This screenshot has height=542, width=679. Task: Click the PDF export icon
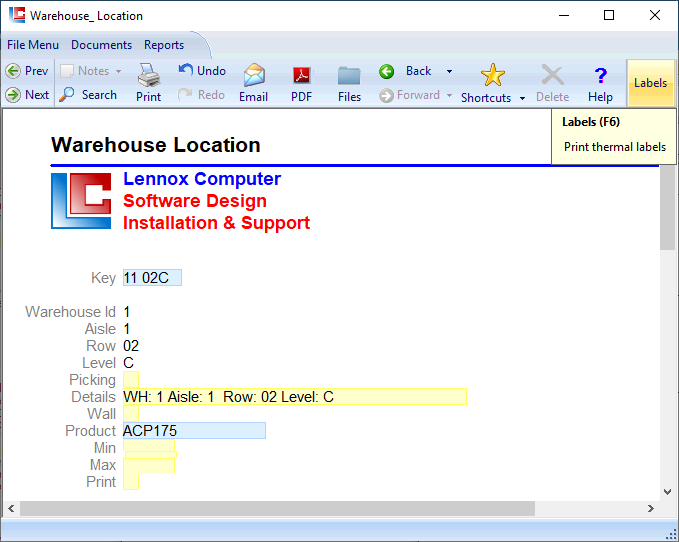point(302,76)
